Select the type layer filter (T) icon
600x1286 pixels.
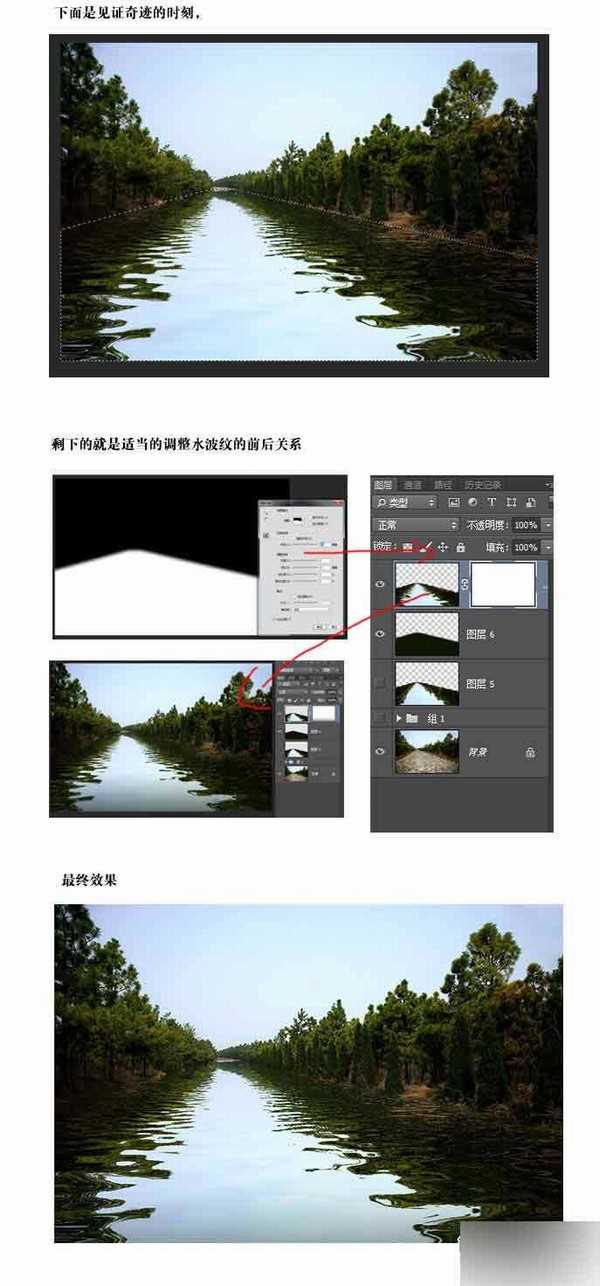[492, 502]
